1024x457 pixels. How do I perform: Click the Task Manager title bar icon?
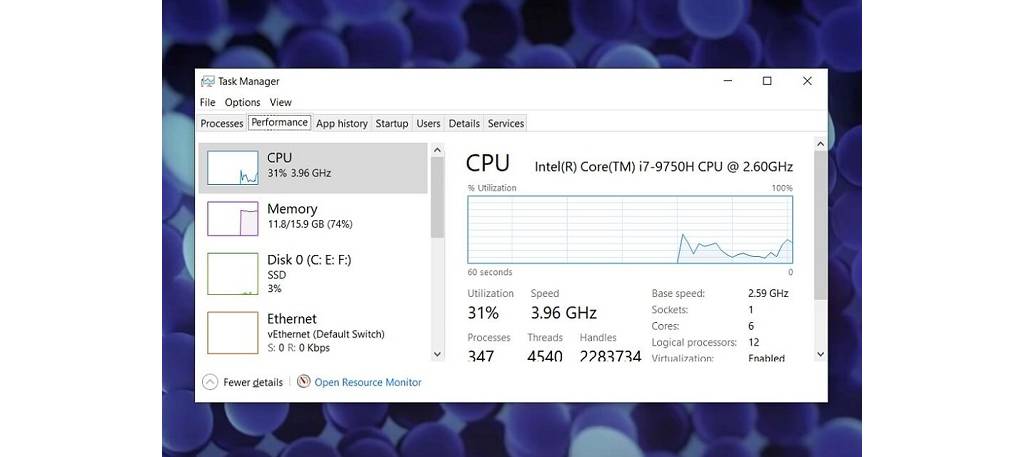coord(207,81)
